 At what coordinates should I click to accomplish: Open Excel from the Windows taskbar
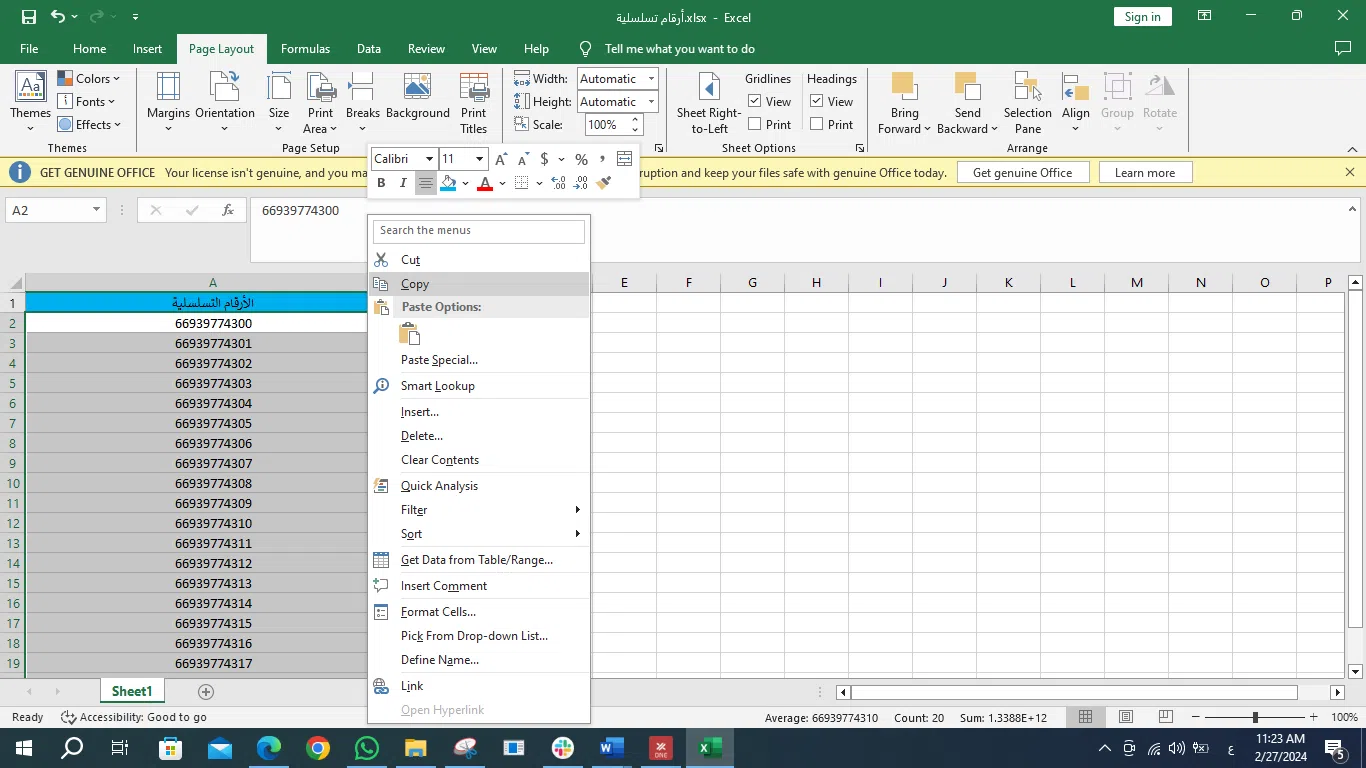[711, 748]
